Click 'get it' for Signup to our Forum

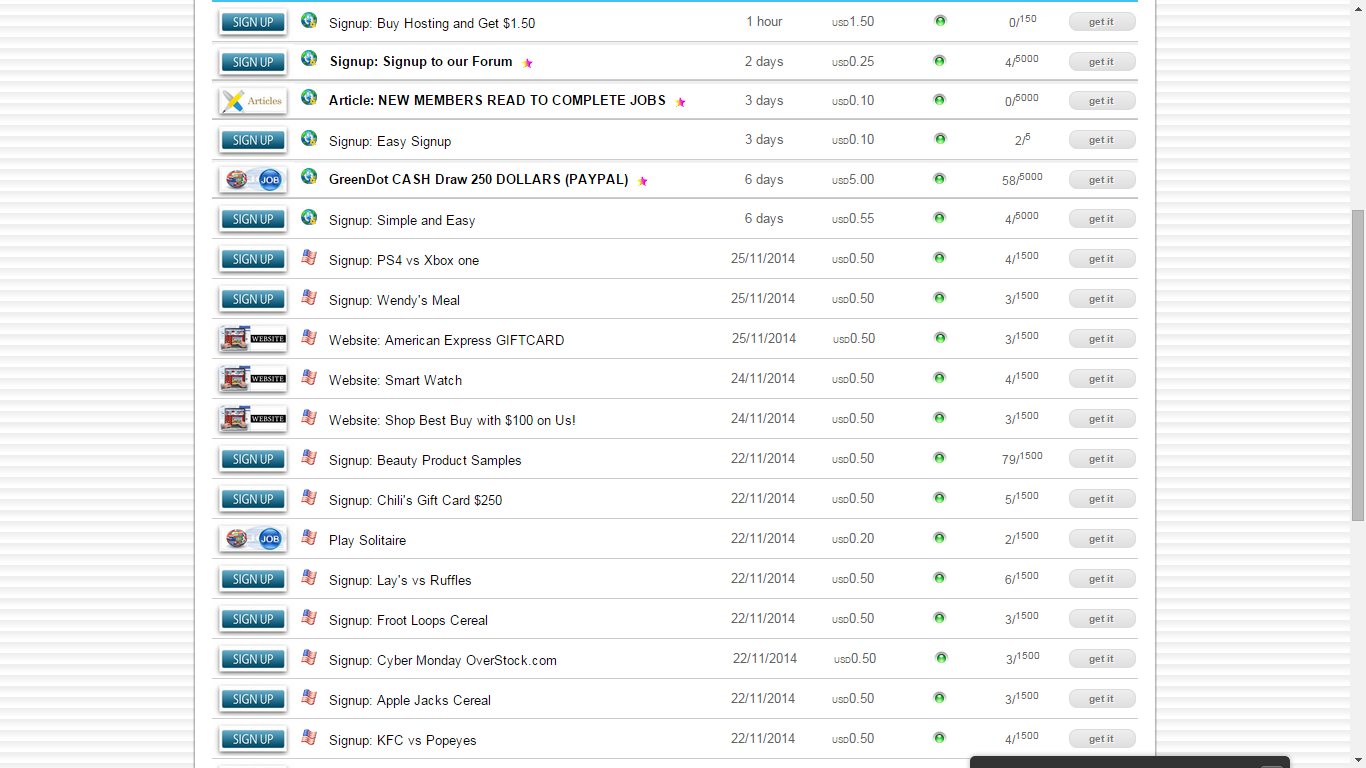point(1102,62)
